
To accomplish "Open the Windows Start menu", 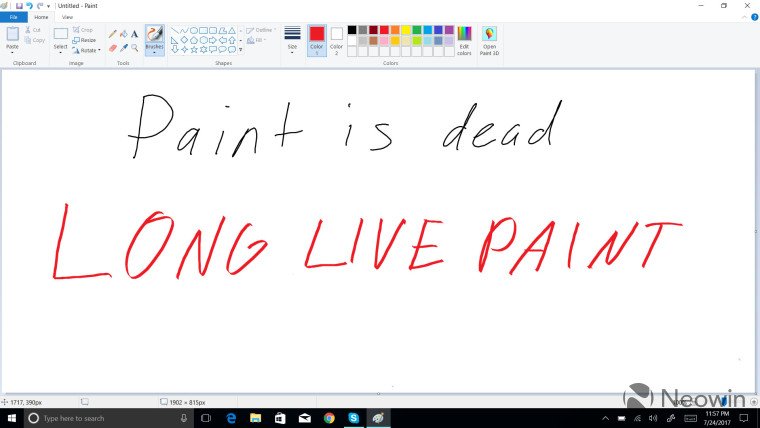I will [x=12, y=418].
